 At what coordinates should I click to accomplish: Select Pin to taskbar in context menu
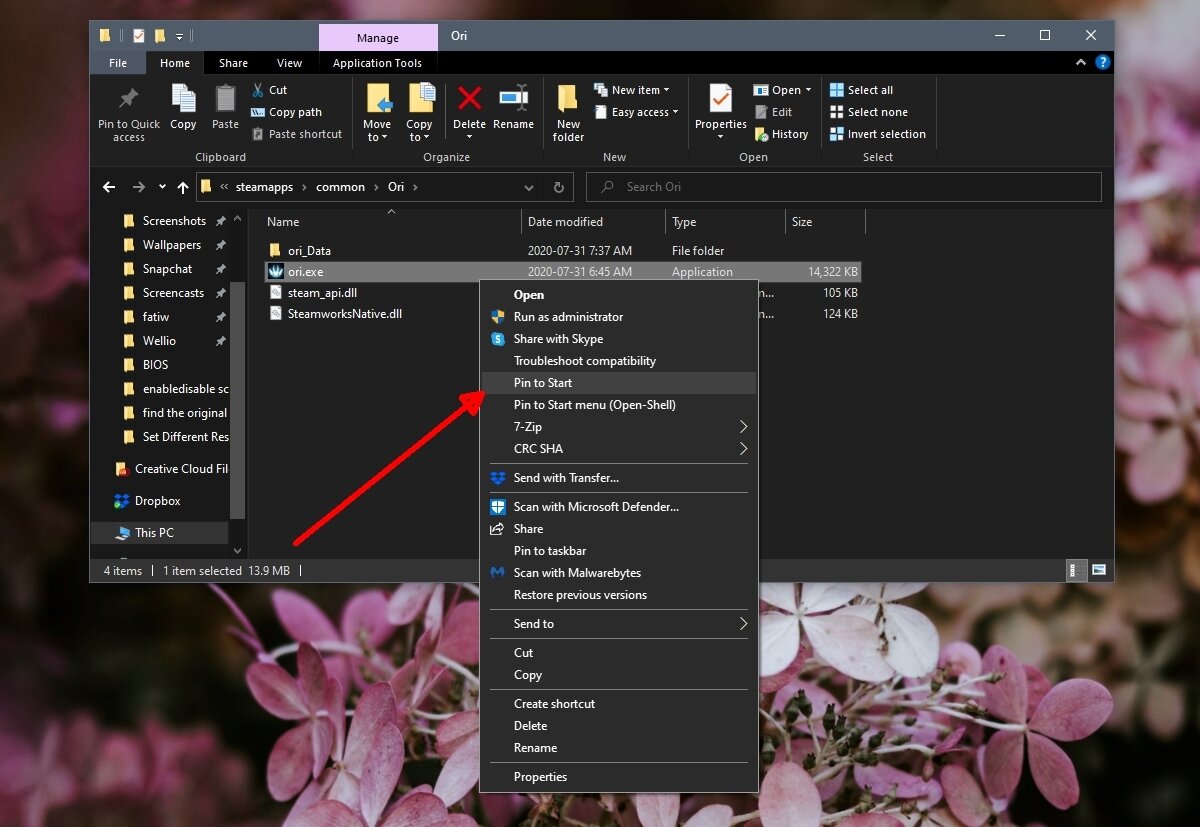(551, 550)
